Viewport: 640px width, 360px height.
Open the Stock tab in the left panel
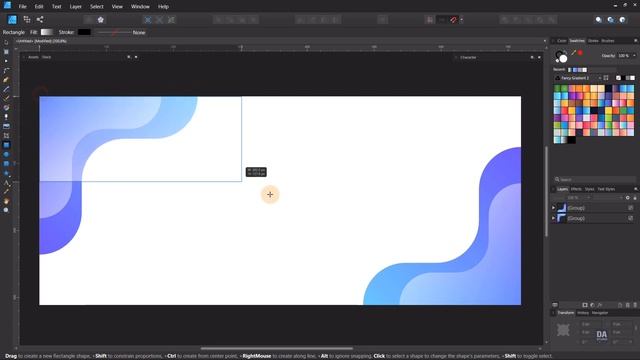tap(47, 57)
